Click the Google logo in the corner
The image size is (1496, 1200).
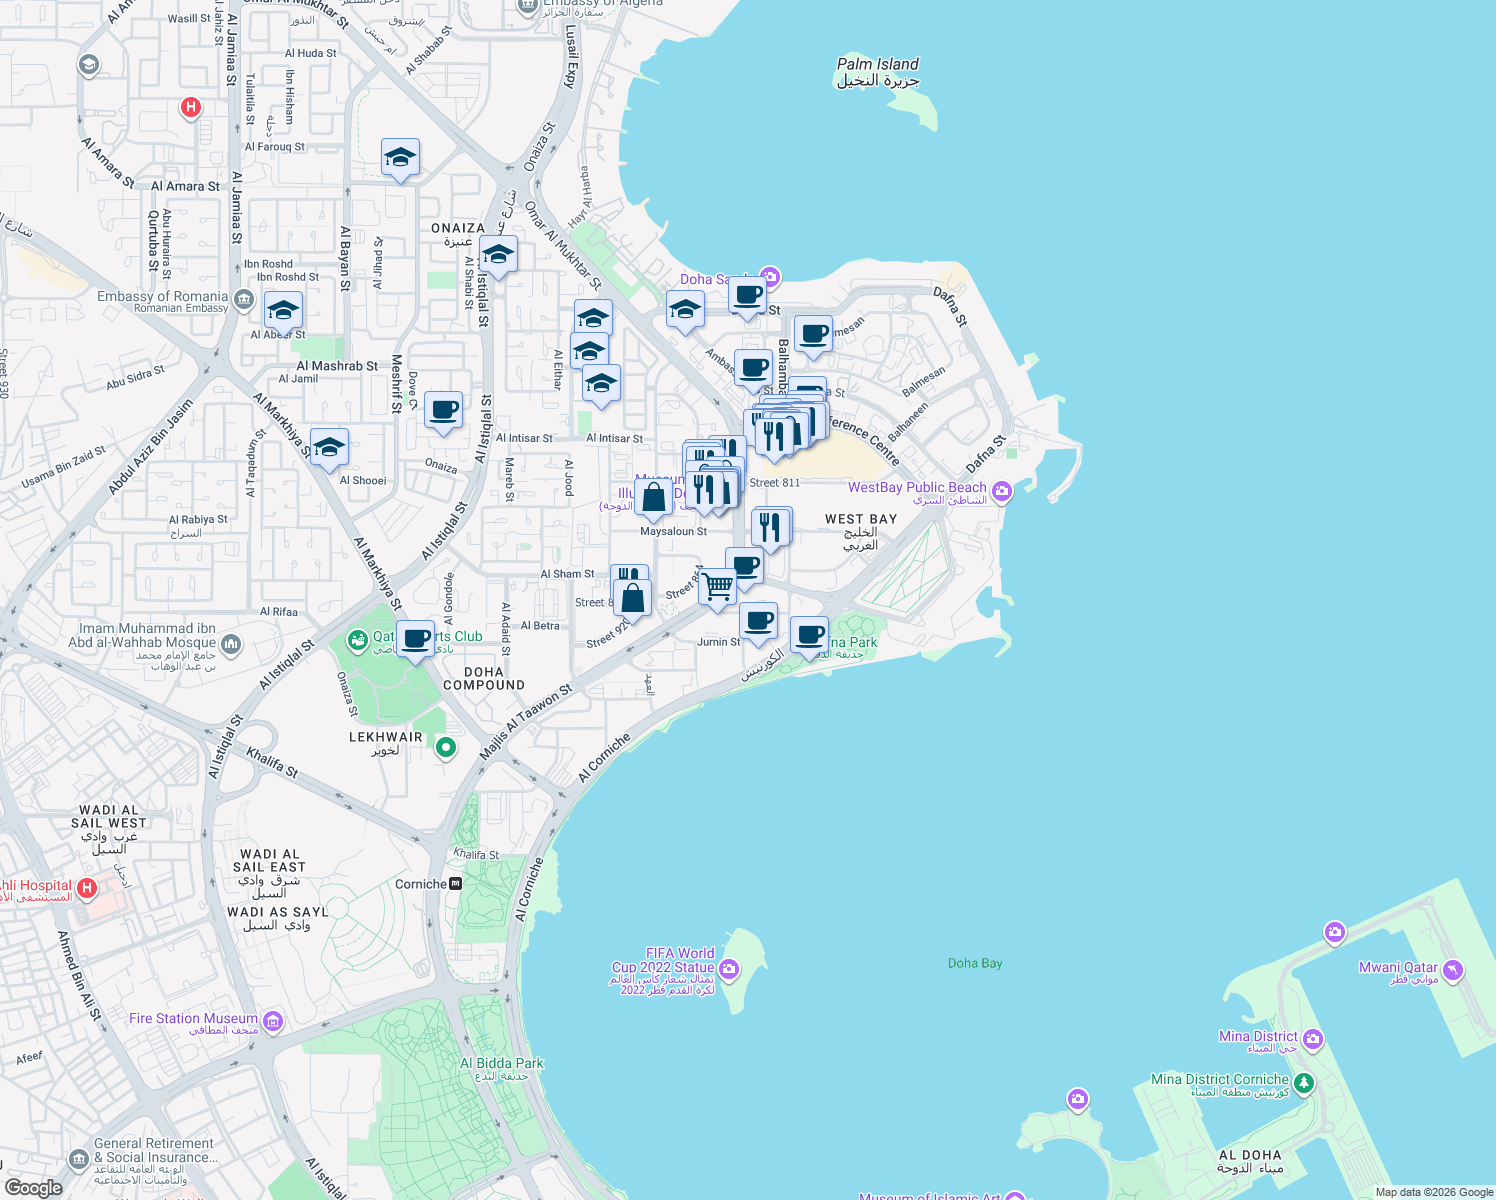click(x=34, y=1190)
